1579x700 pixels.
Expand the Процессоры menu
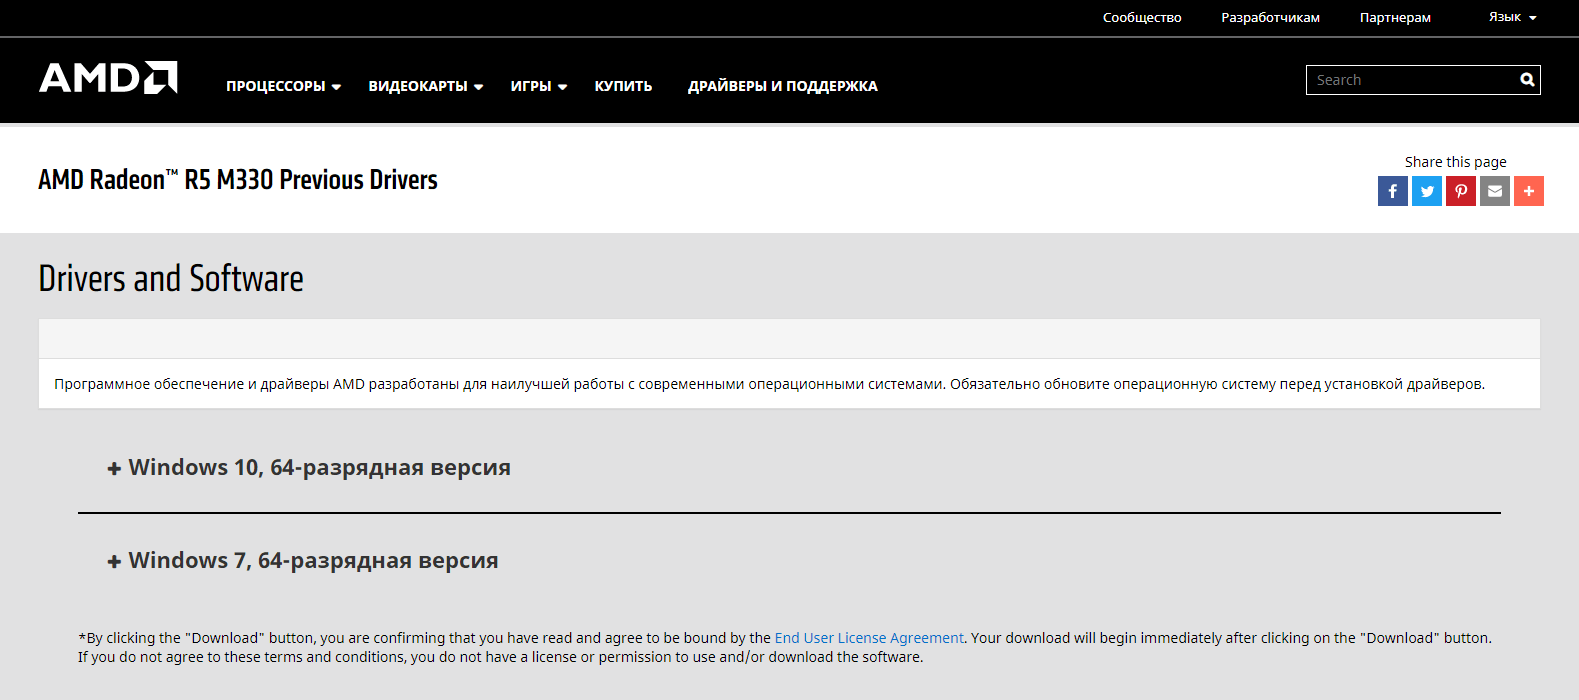click(x=283, y=86)
